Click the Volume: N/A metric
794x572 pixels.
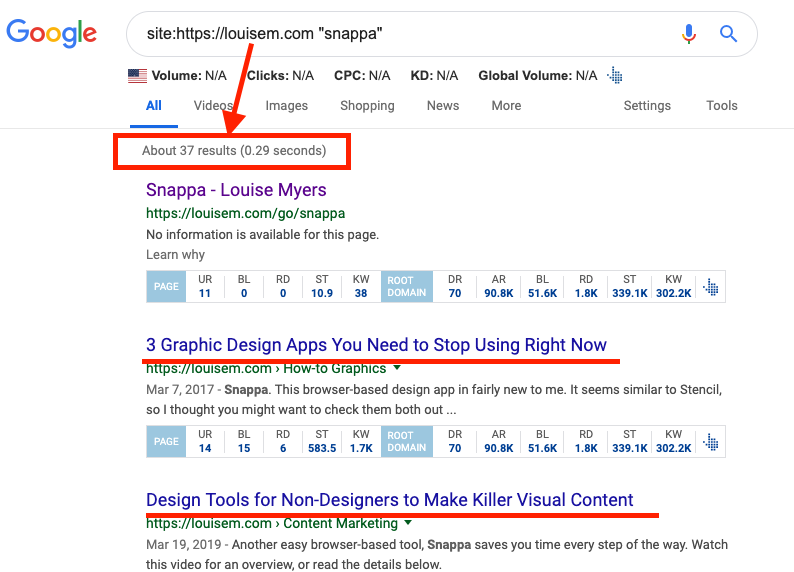(189, 75)
